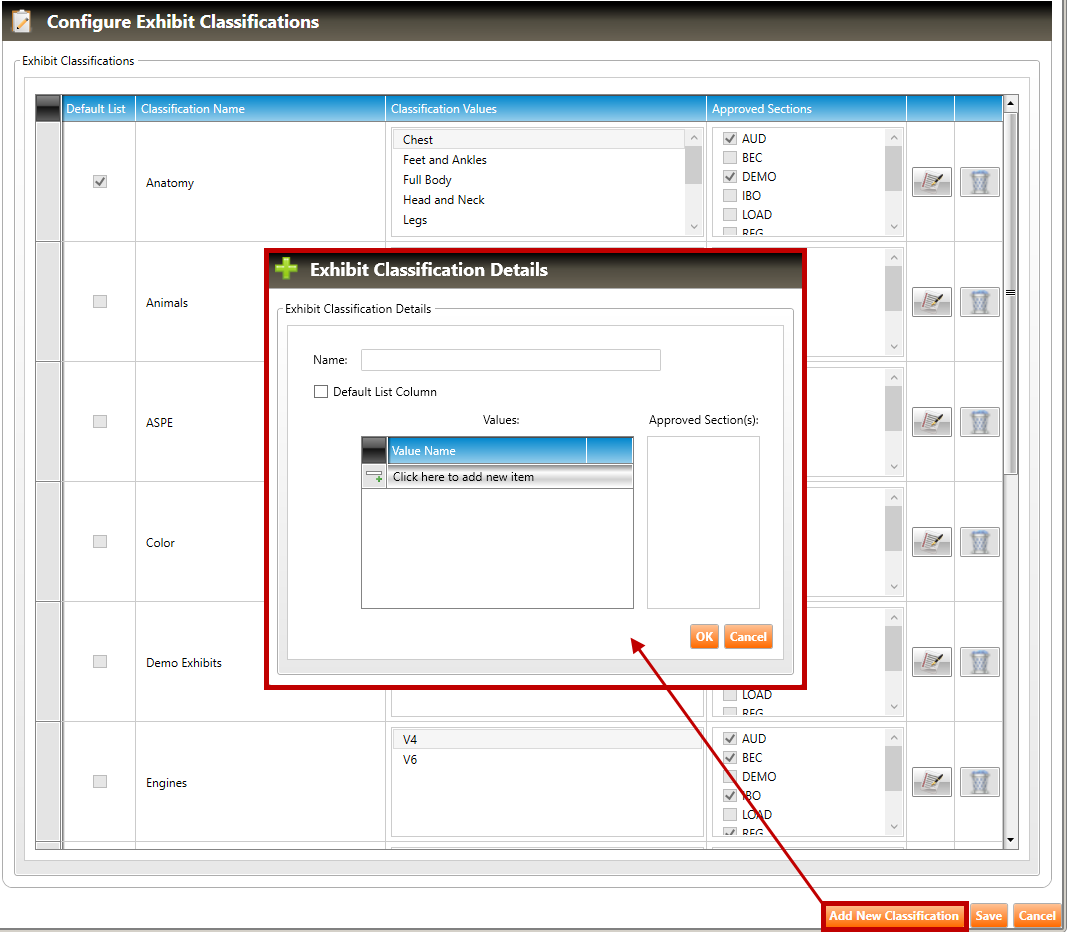Enable the Default List Column checkbox

point(321,392)
